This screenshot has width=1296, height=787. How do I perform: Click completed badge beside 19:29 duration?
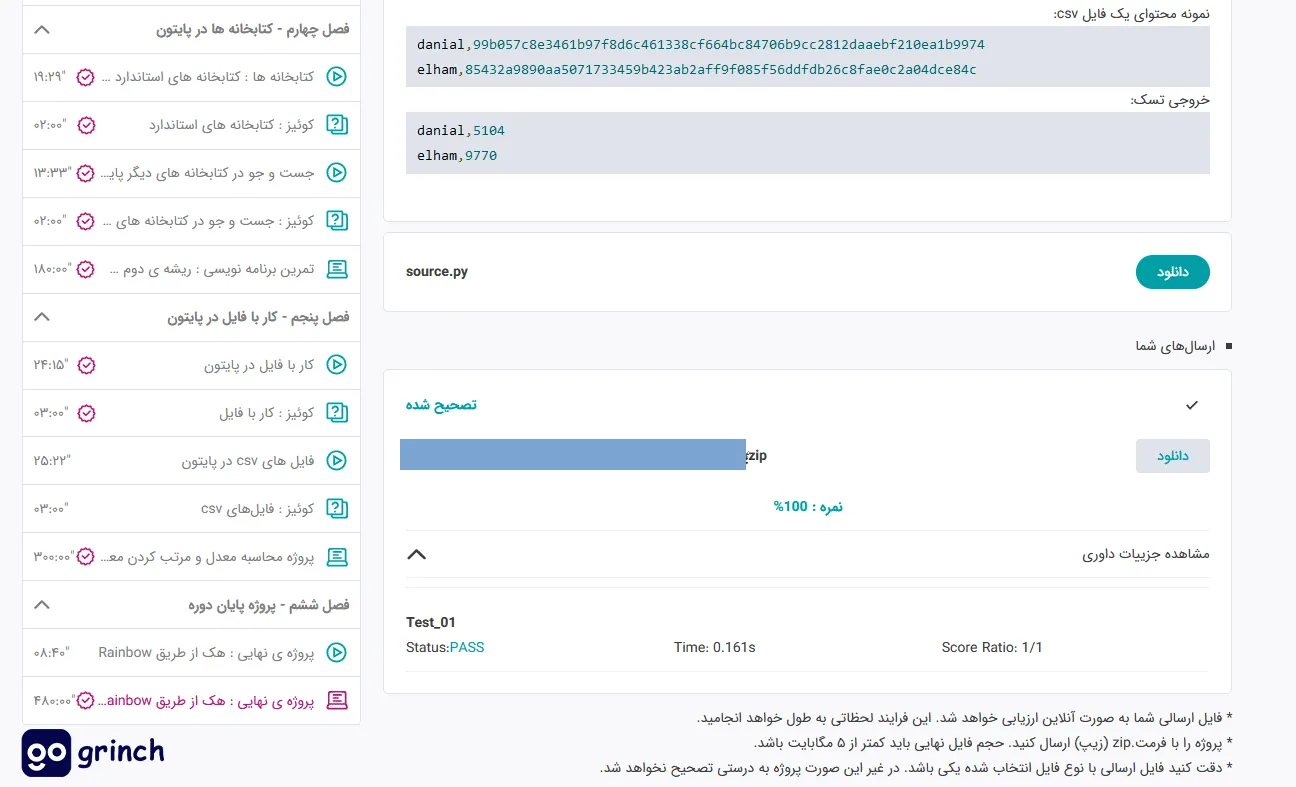coord(86,77)
